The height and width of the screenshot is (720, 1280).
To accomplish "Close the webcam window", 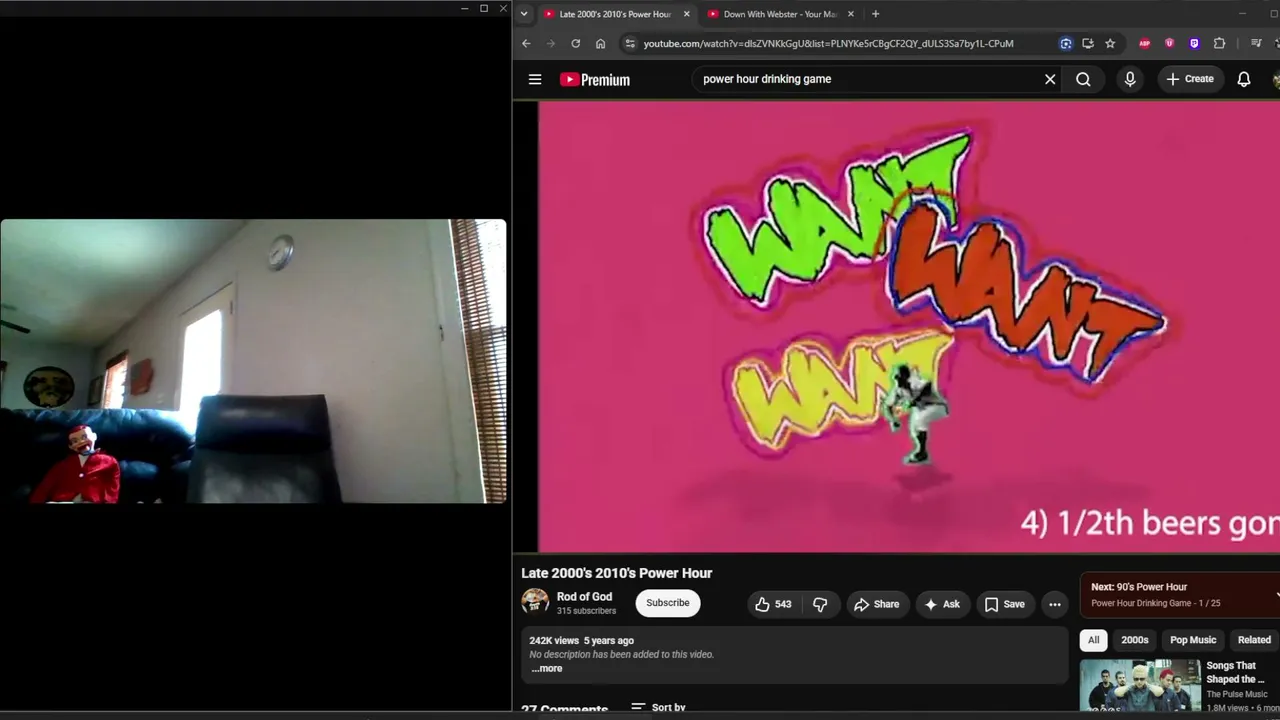I will 503,8.
